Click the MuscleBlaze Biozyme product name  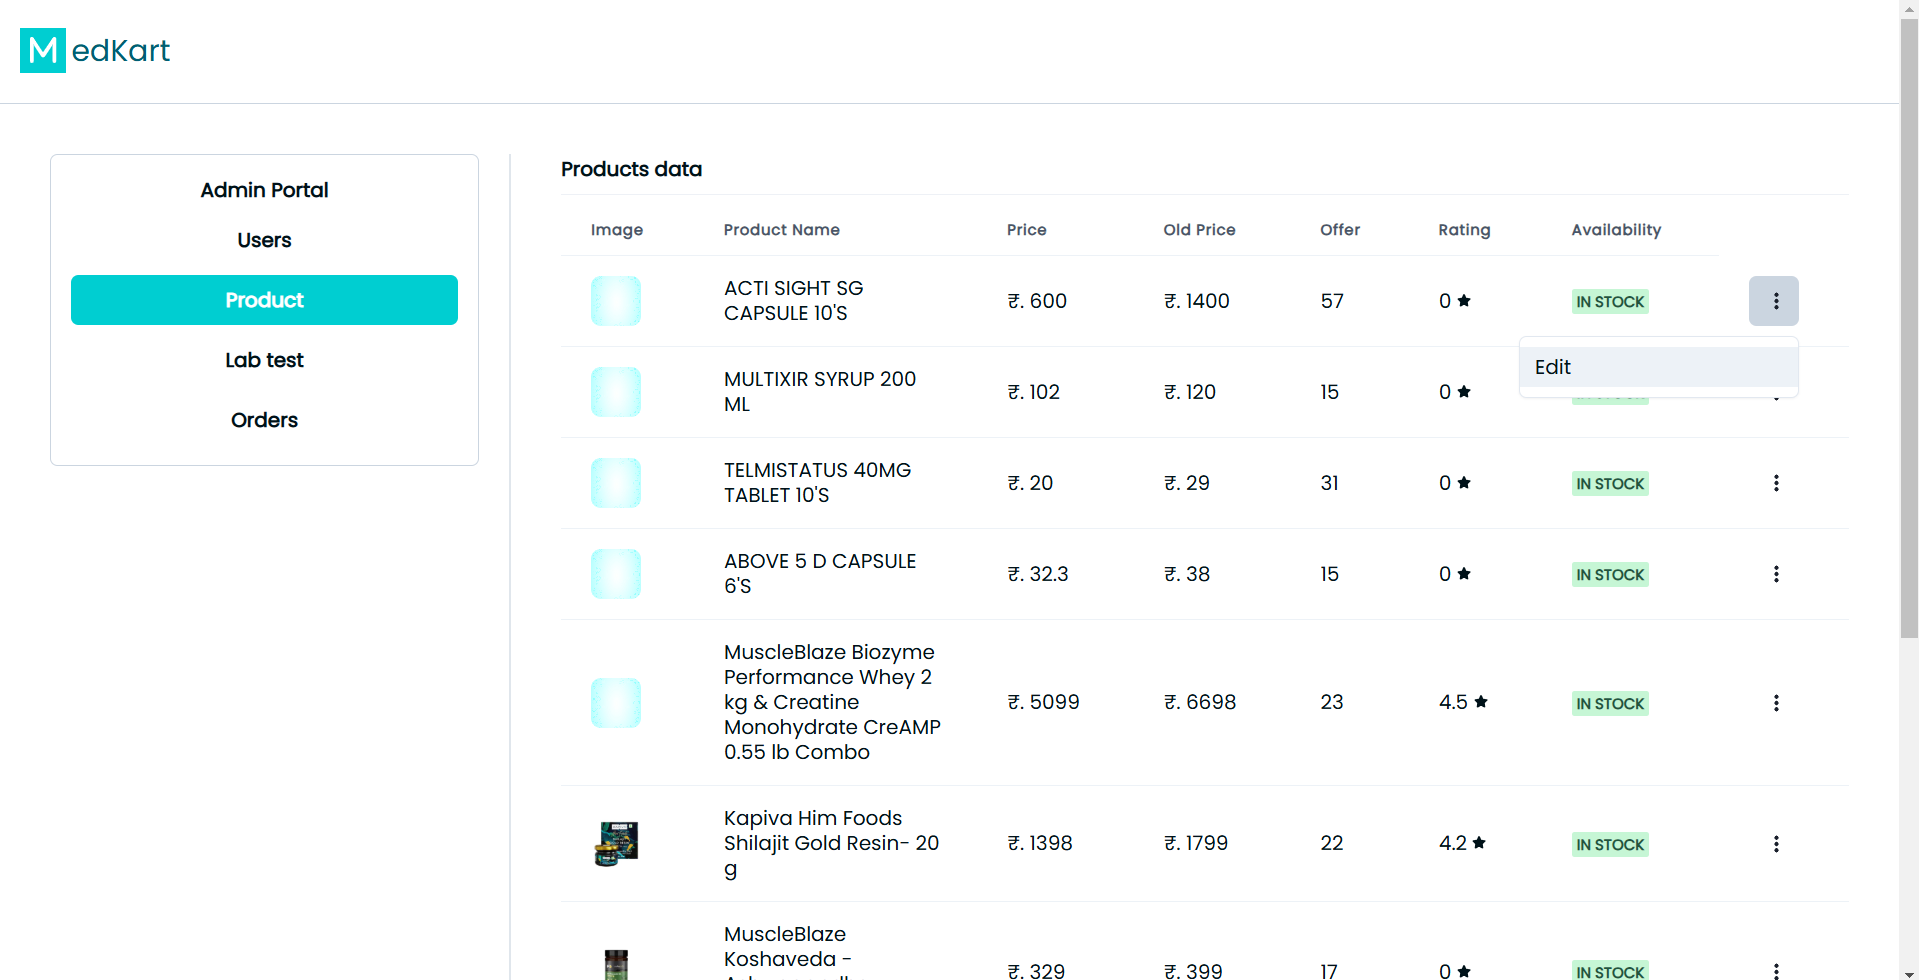831,702
